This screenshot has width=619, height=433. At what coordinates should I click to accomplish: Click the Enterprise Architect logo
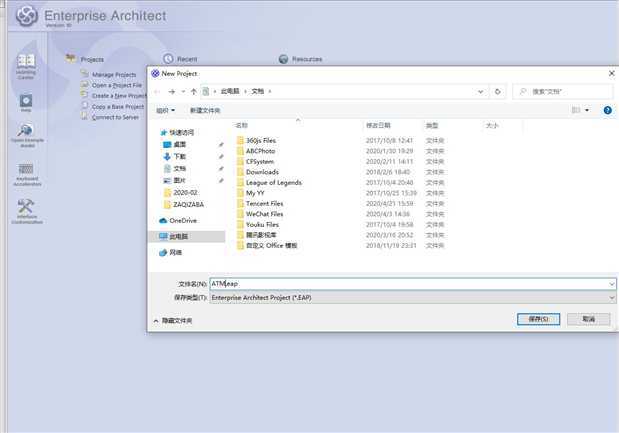(x=26, y=16)
